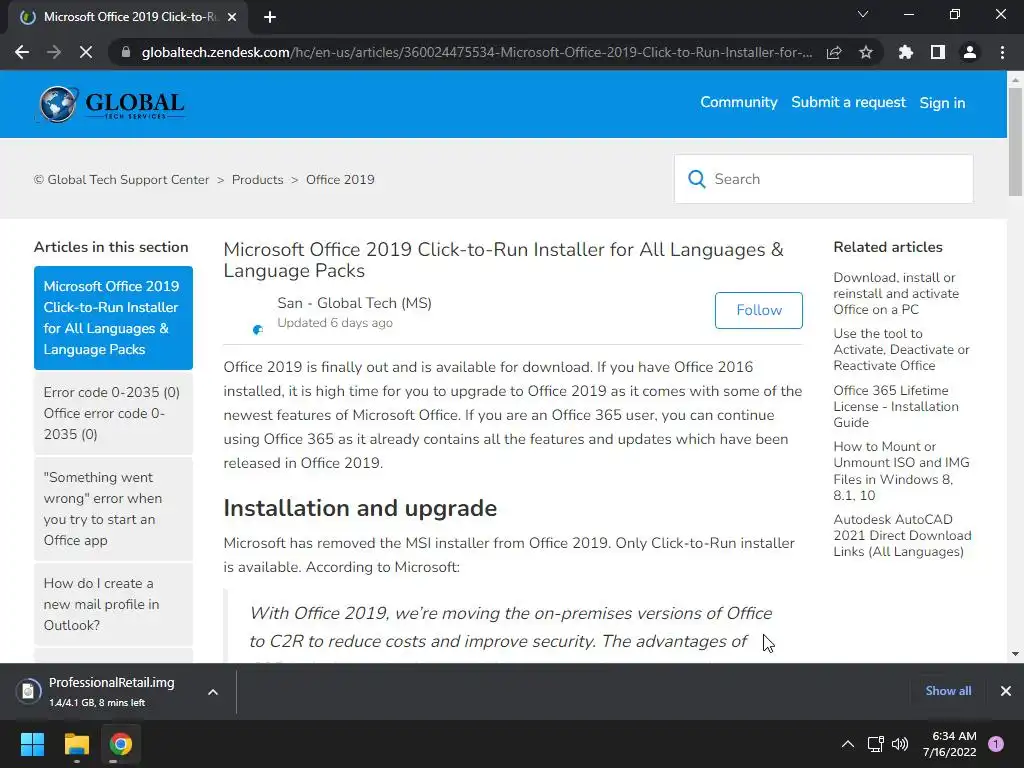The image size is (1024, 768).
Task: Share this page icon in address bar
Action: tap(834, 52)
